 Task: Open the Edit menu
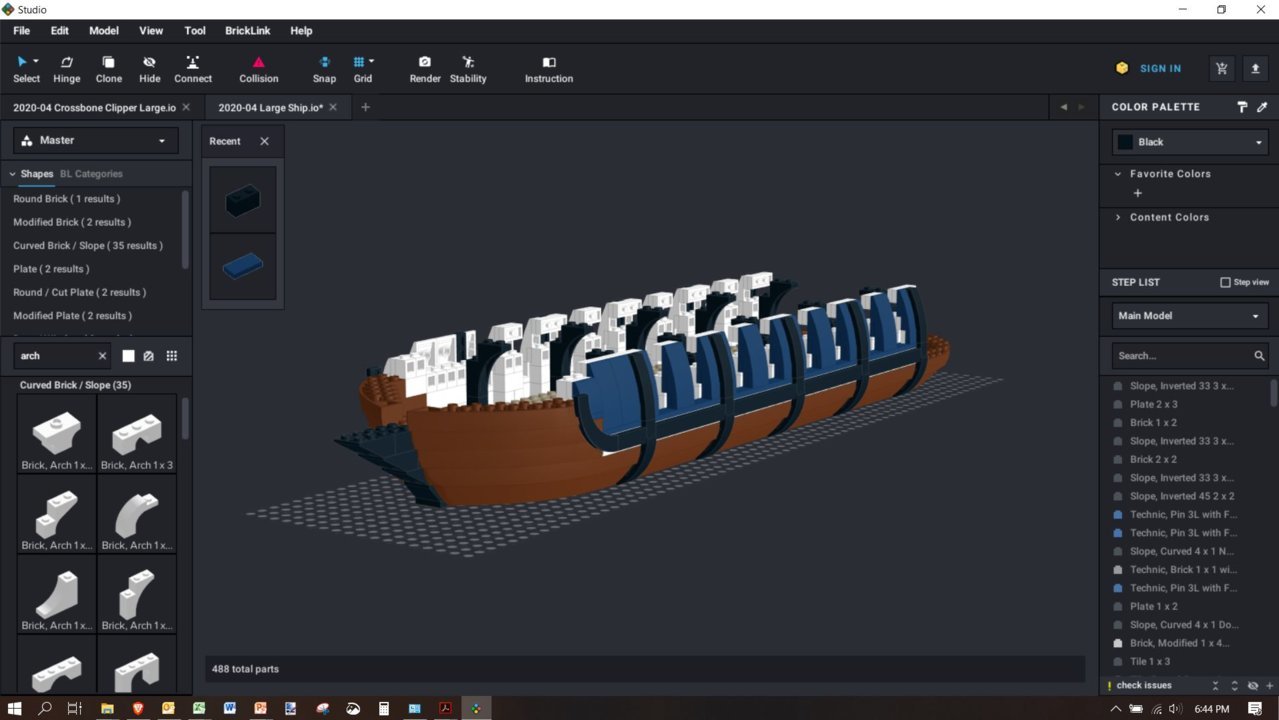(x=60, y=31)
